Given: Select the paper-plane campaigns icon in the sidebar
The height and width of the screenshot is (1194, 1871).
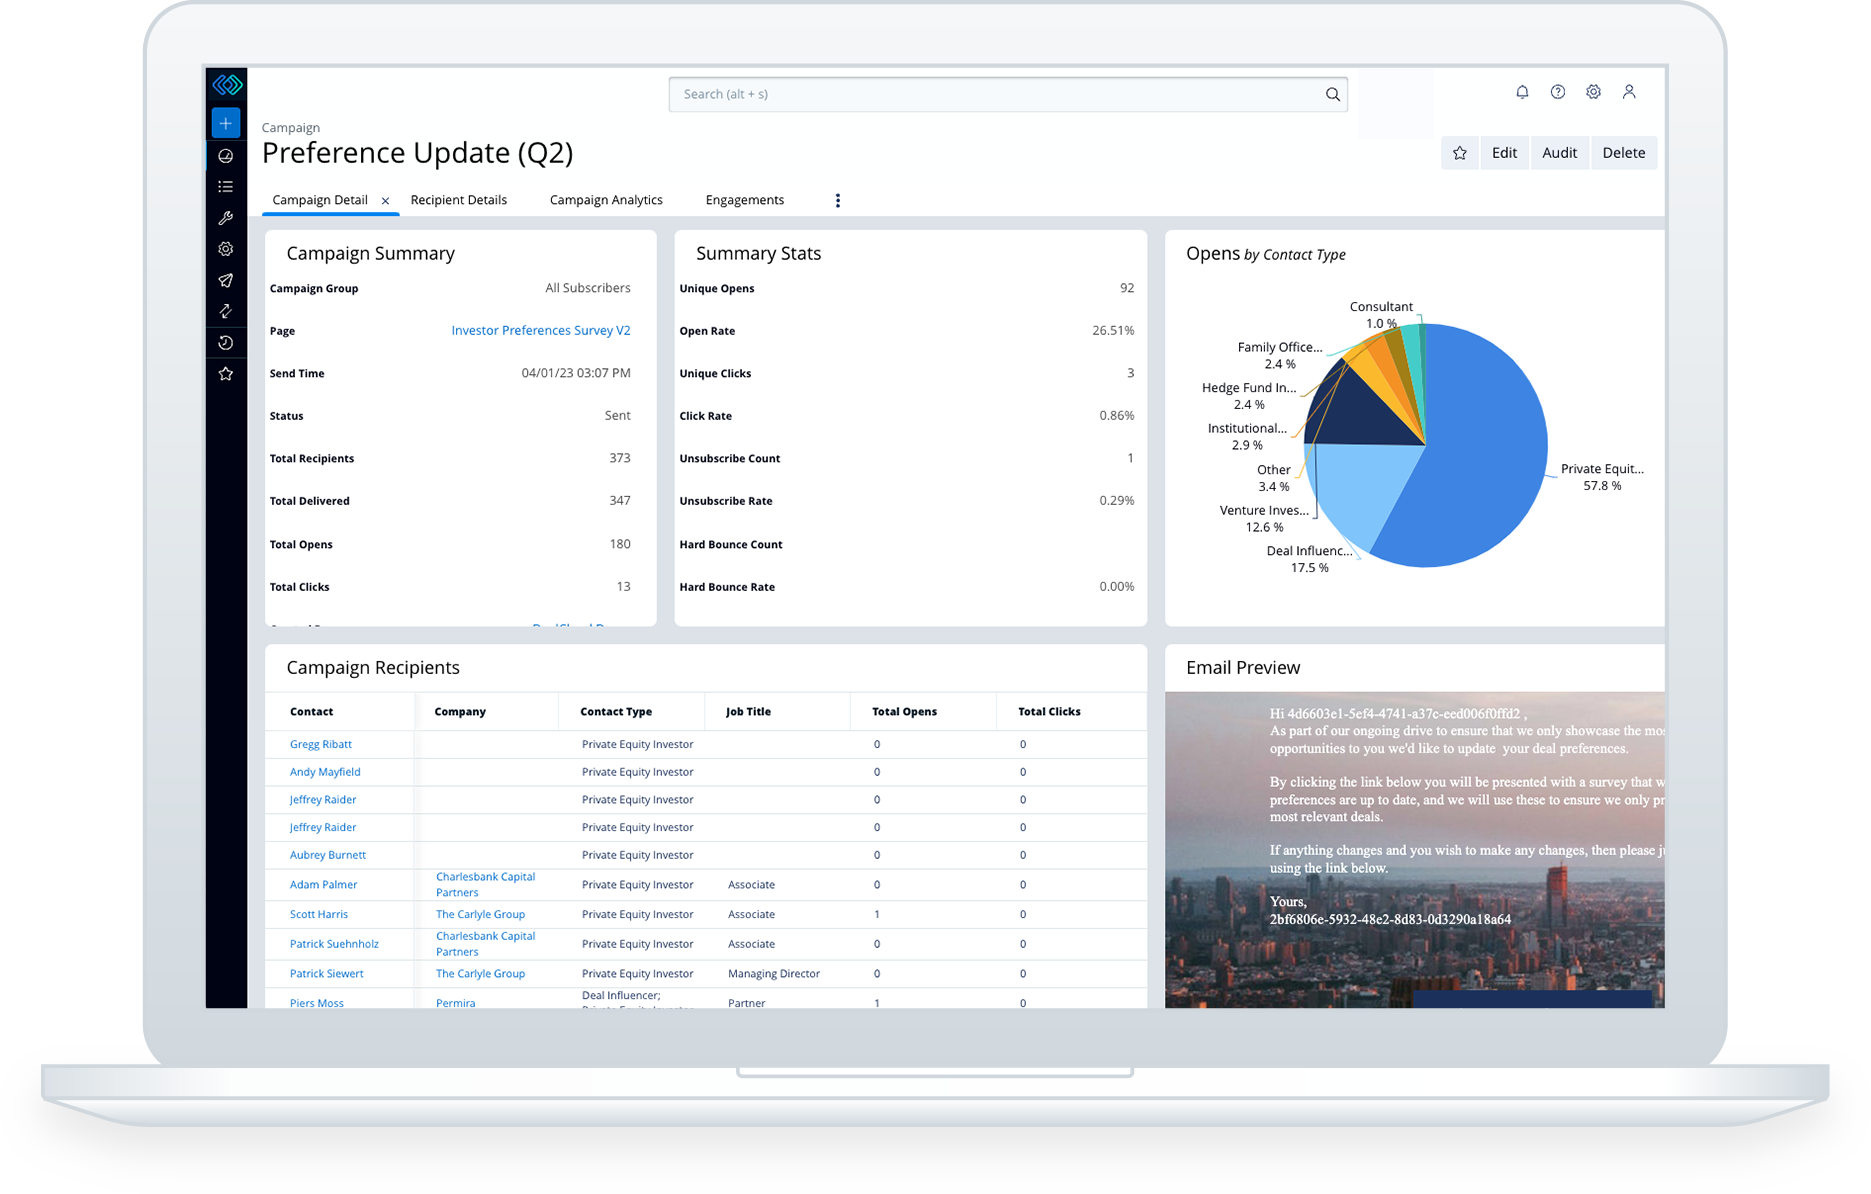Looking at the screenshot, I should [x=225, y=281].
